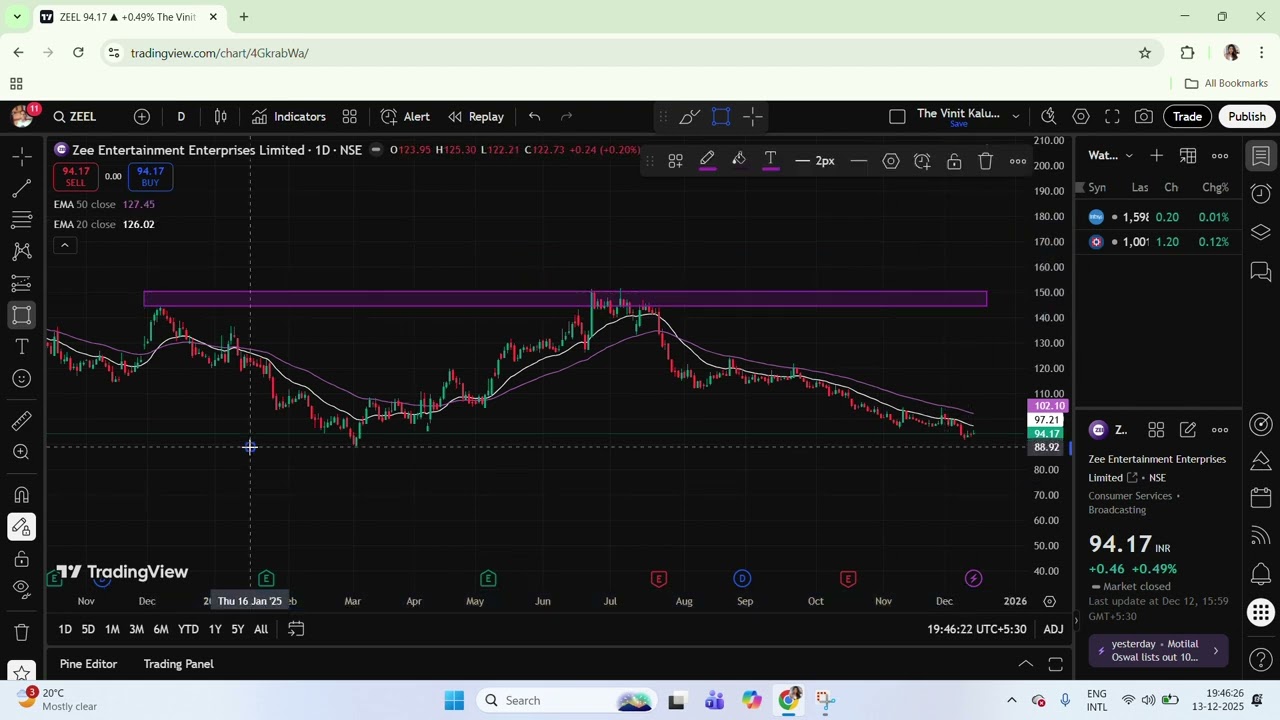Select the All time range
The image size is (1280, 720).
[261, 629]
